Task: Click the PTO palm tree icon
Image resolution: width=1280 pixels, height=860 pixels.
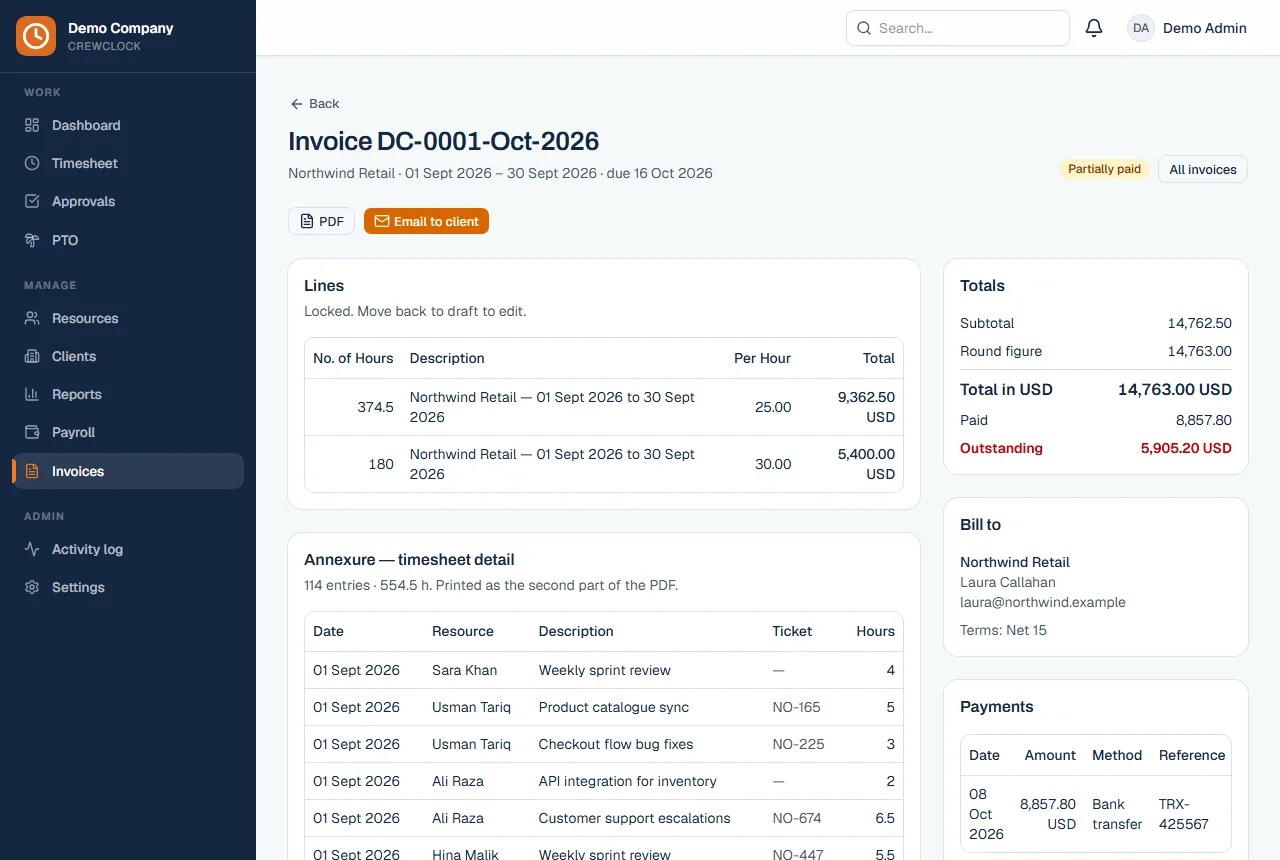Action: point(32,240)
